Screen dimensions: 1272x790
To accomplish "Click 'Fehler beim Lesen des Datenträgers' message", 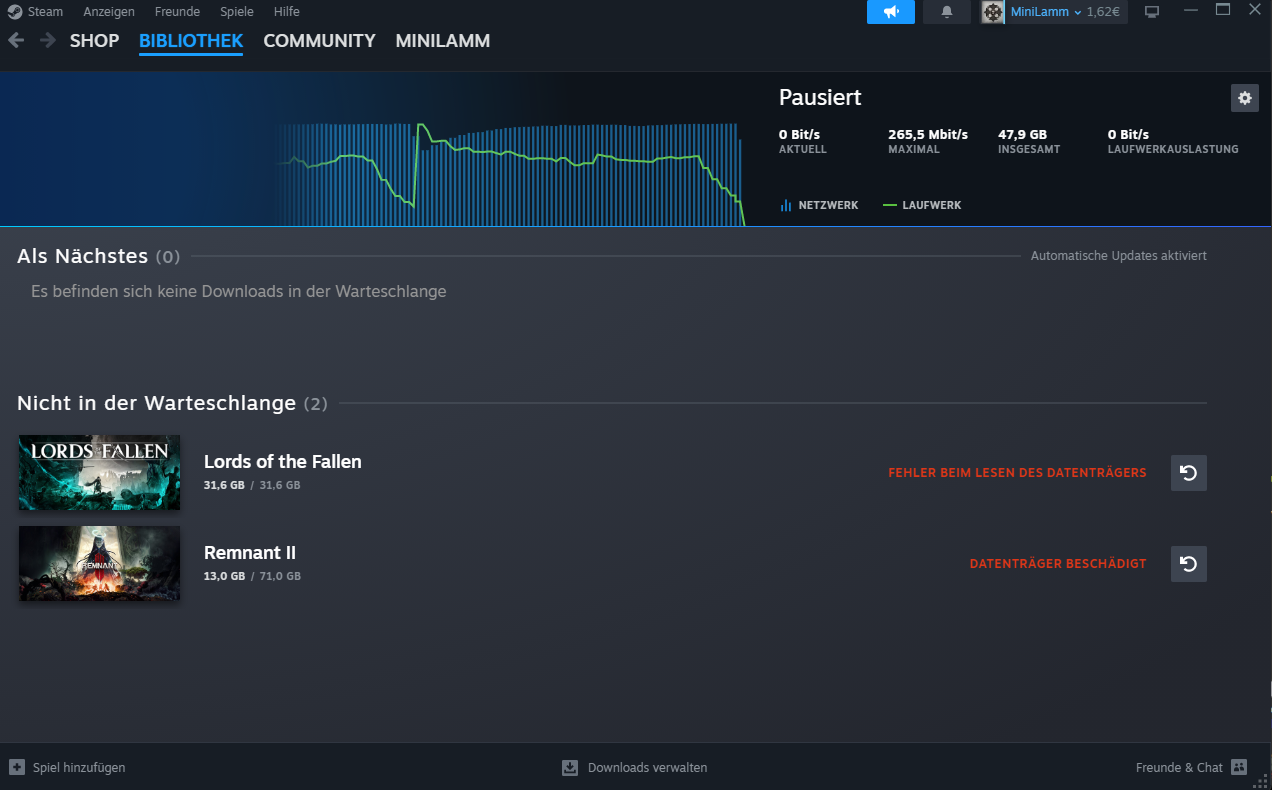I will tap(1017, 473).
